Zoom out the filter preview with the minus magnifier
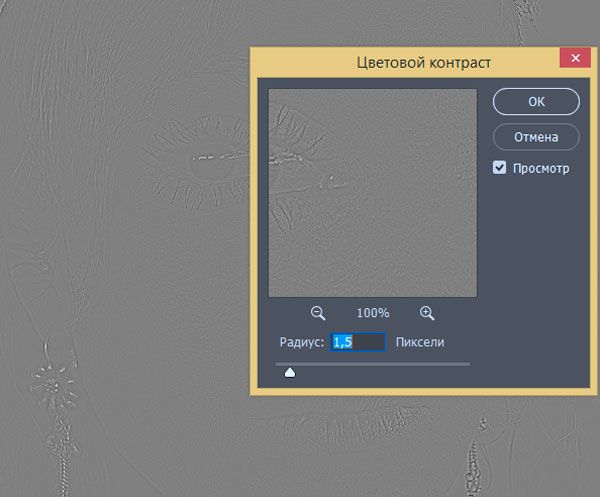 (318, 313)
